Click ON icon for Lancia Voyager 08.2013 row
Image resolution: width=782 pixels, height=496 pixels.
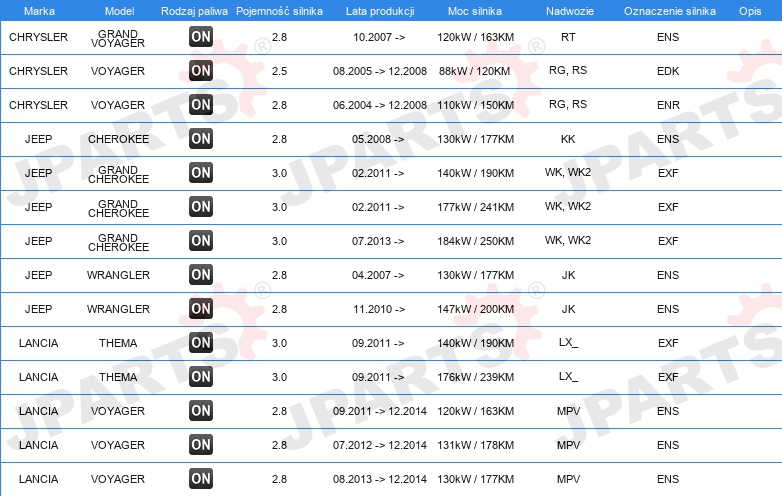[x=201, y=479]
